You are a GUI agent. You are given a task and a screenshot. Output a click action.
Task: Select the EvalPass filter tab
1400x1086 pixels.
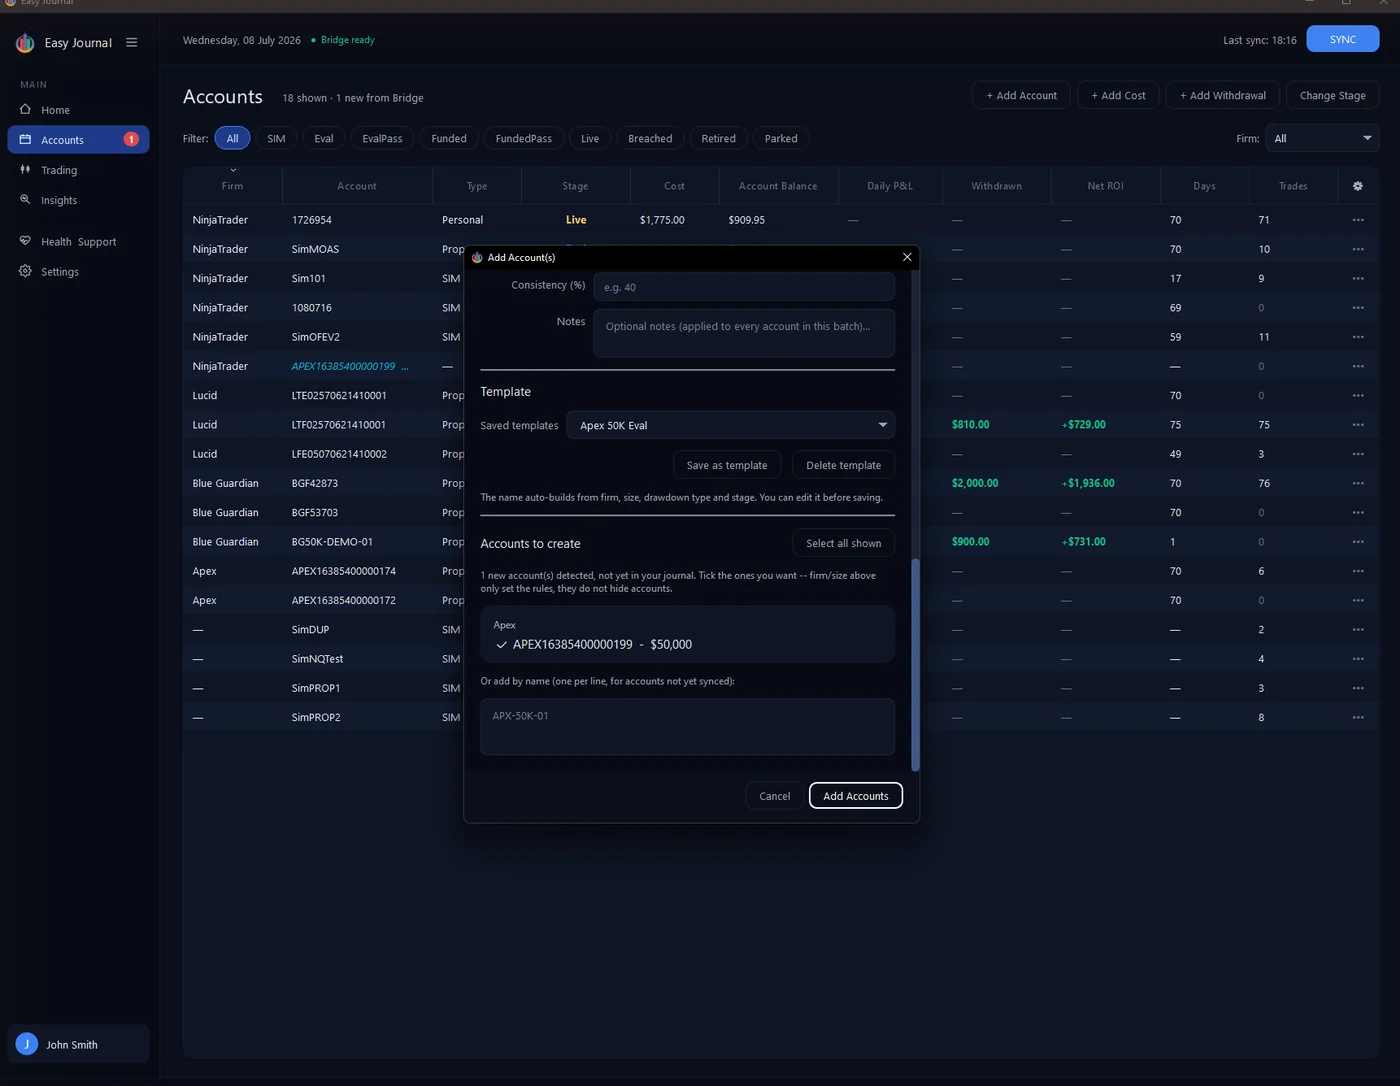point(382,138)
